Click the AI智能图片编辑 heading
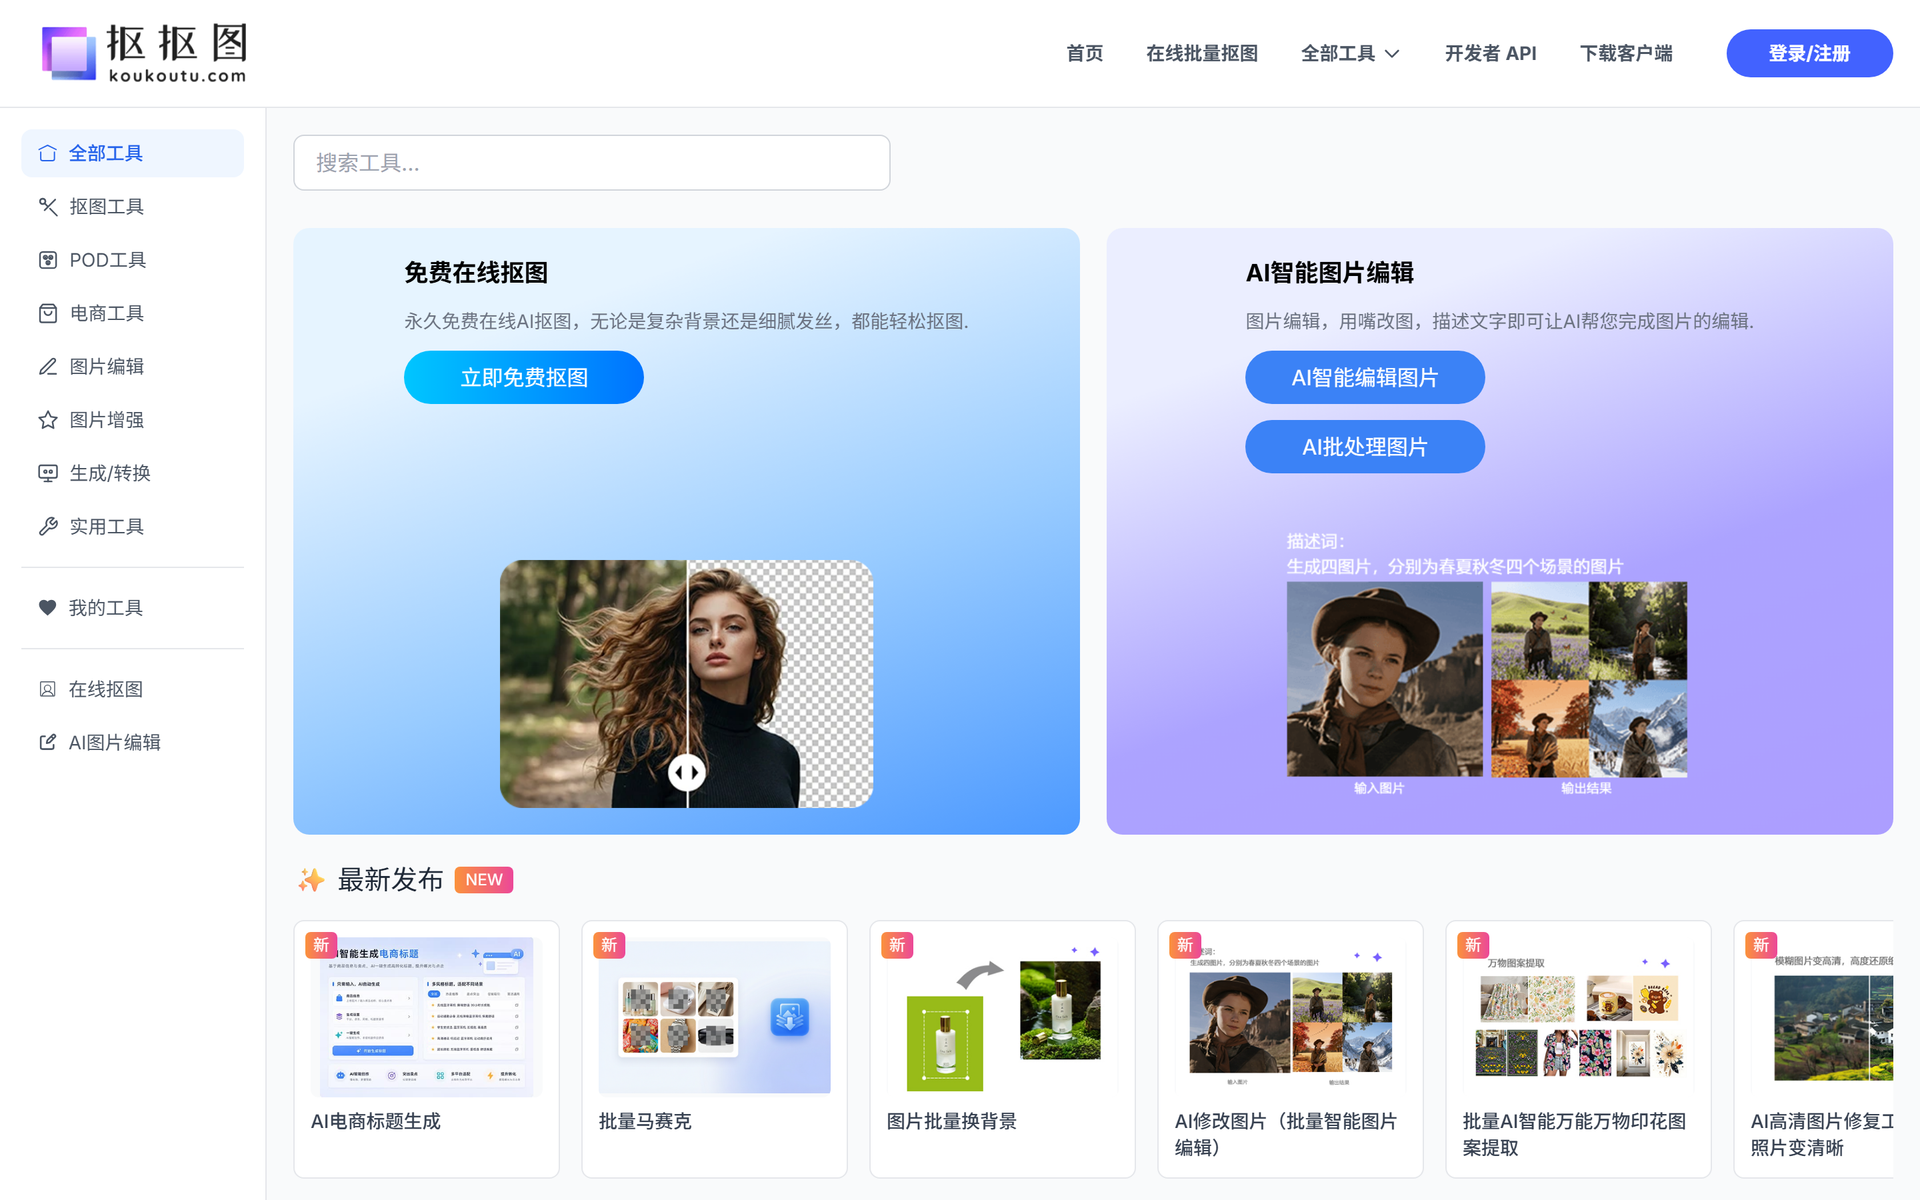 1329,273
